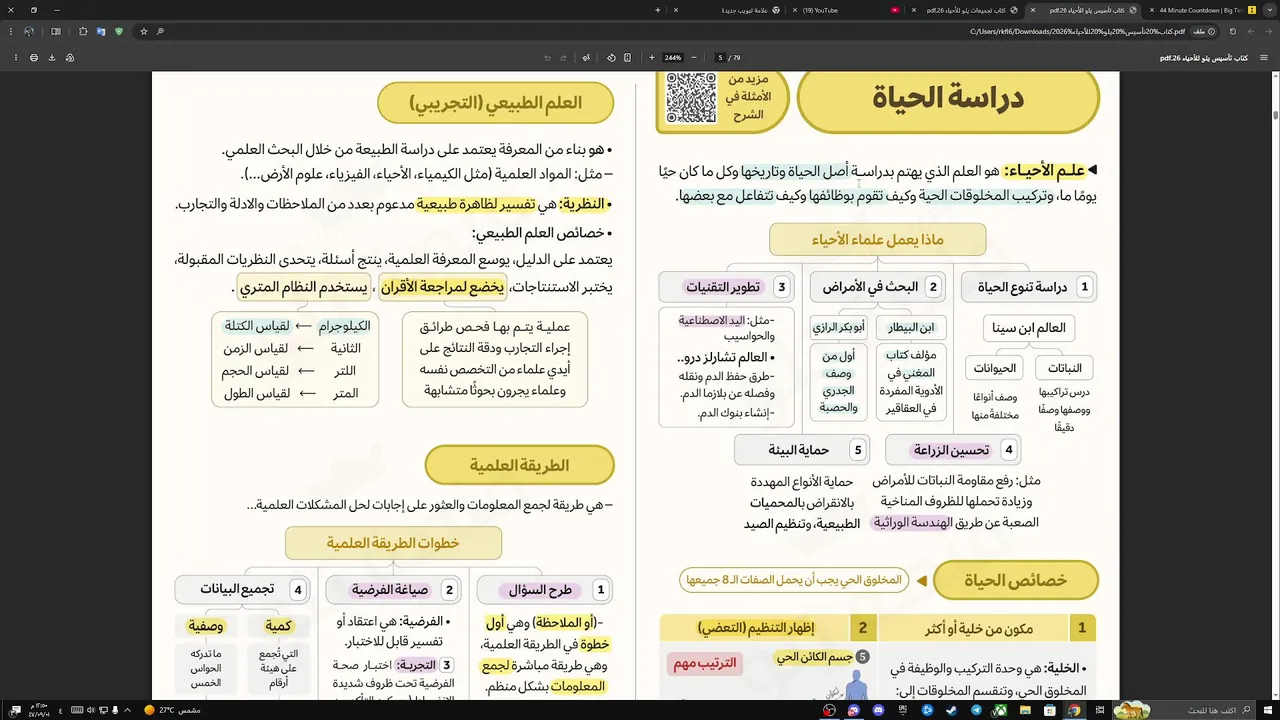Open the Chrome icon on the taskbar
1280x720 pixels.
[x=1074, y=710]
